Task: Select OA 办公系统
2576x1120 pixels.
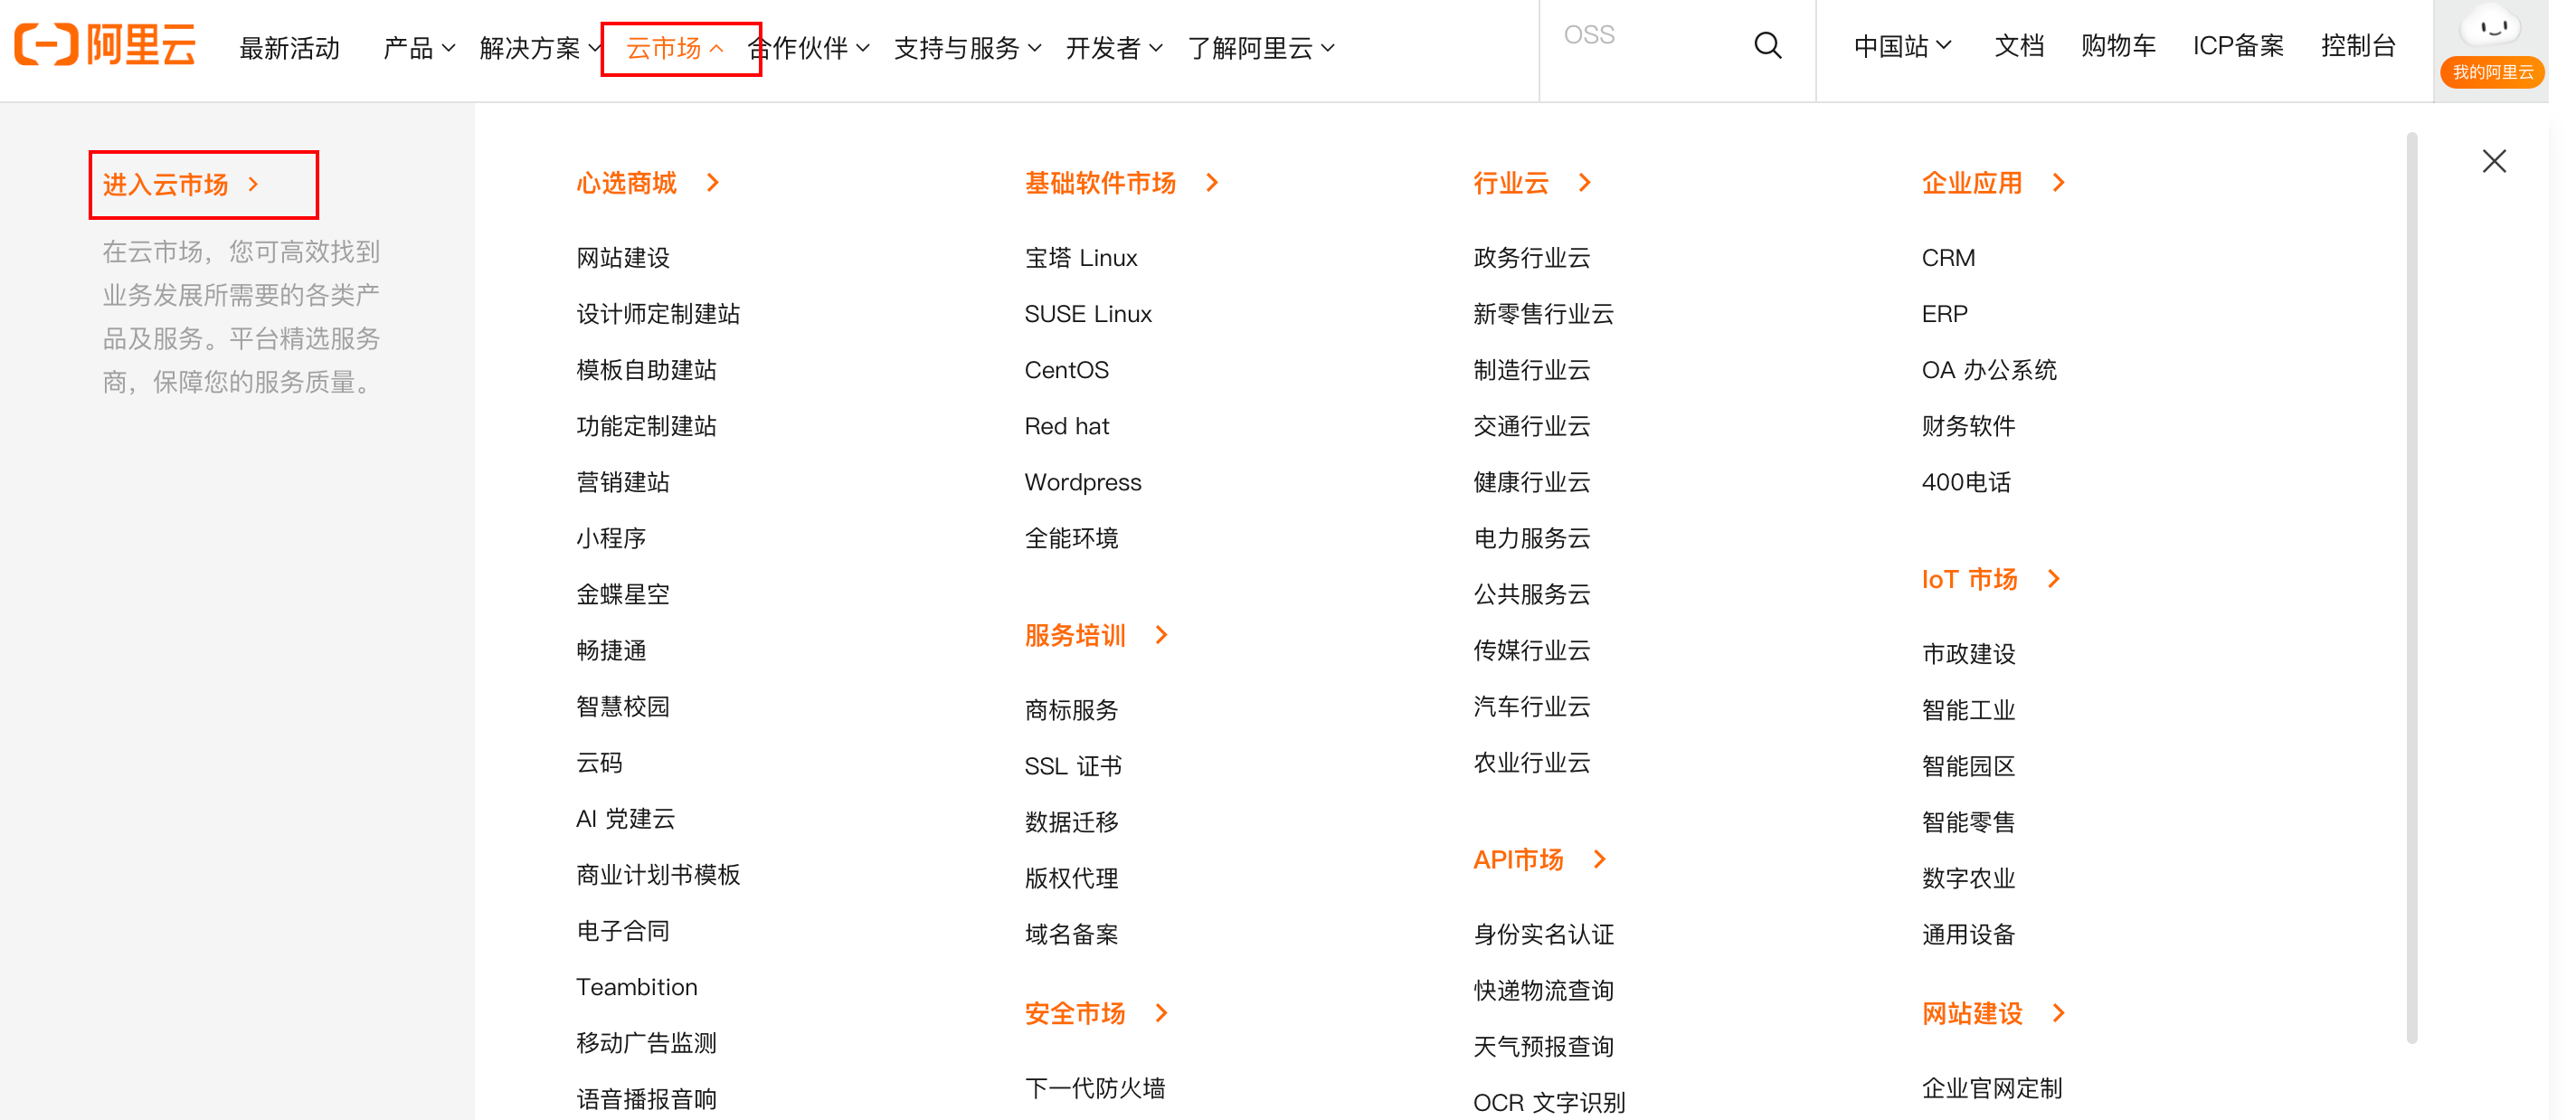Action: (x=1988, y=370)
